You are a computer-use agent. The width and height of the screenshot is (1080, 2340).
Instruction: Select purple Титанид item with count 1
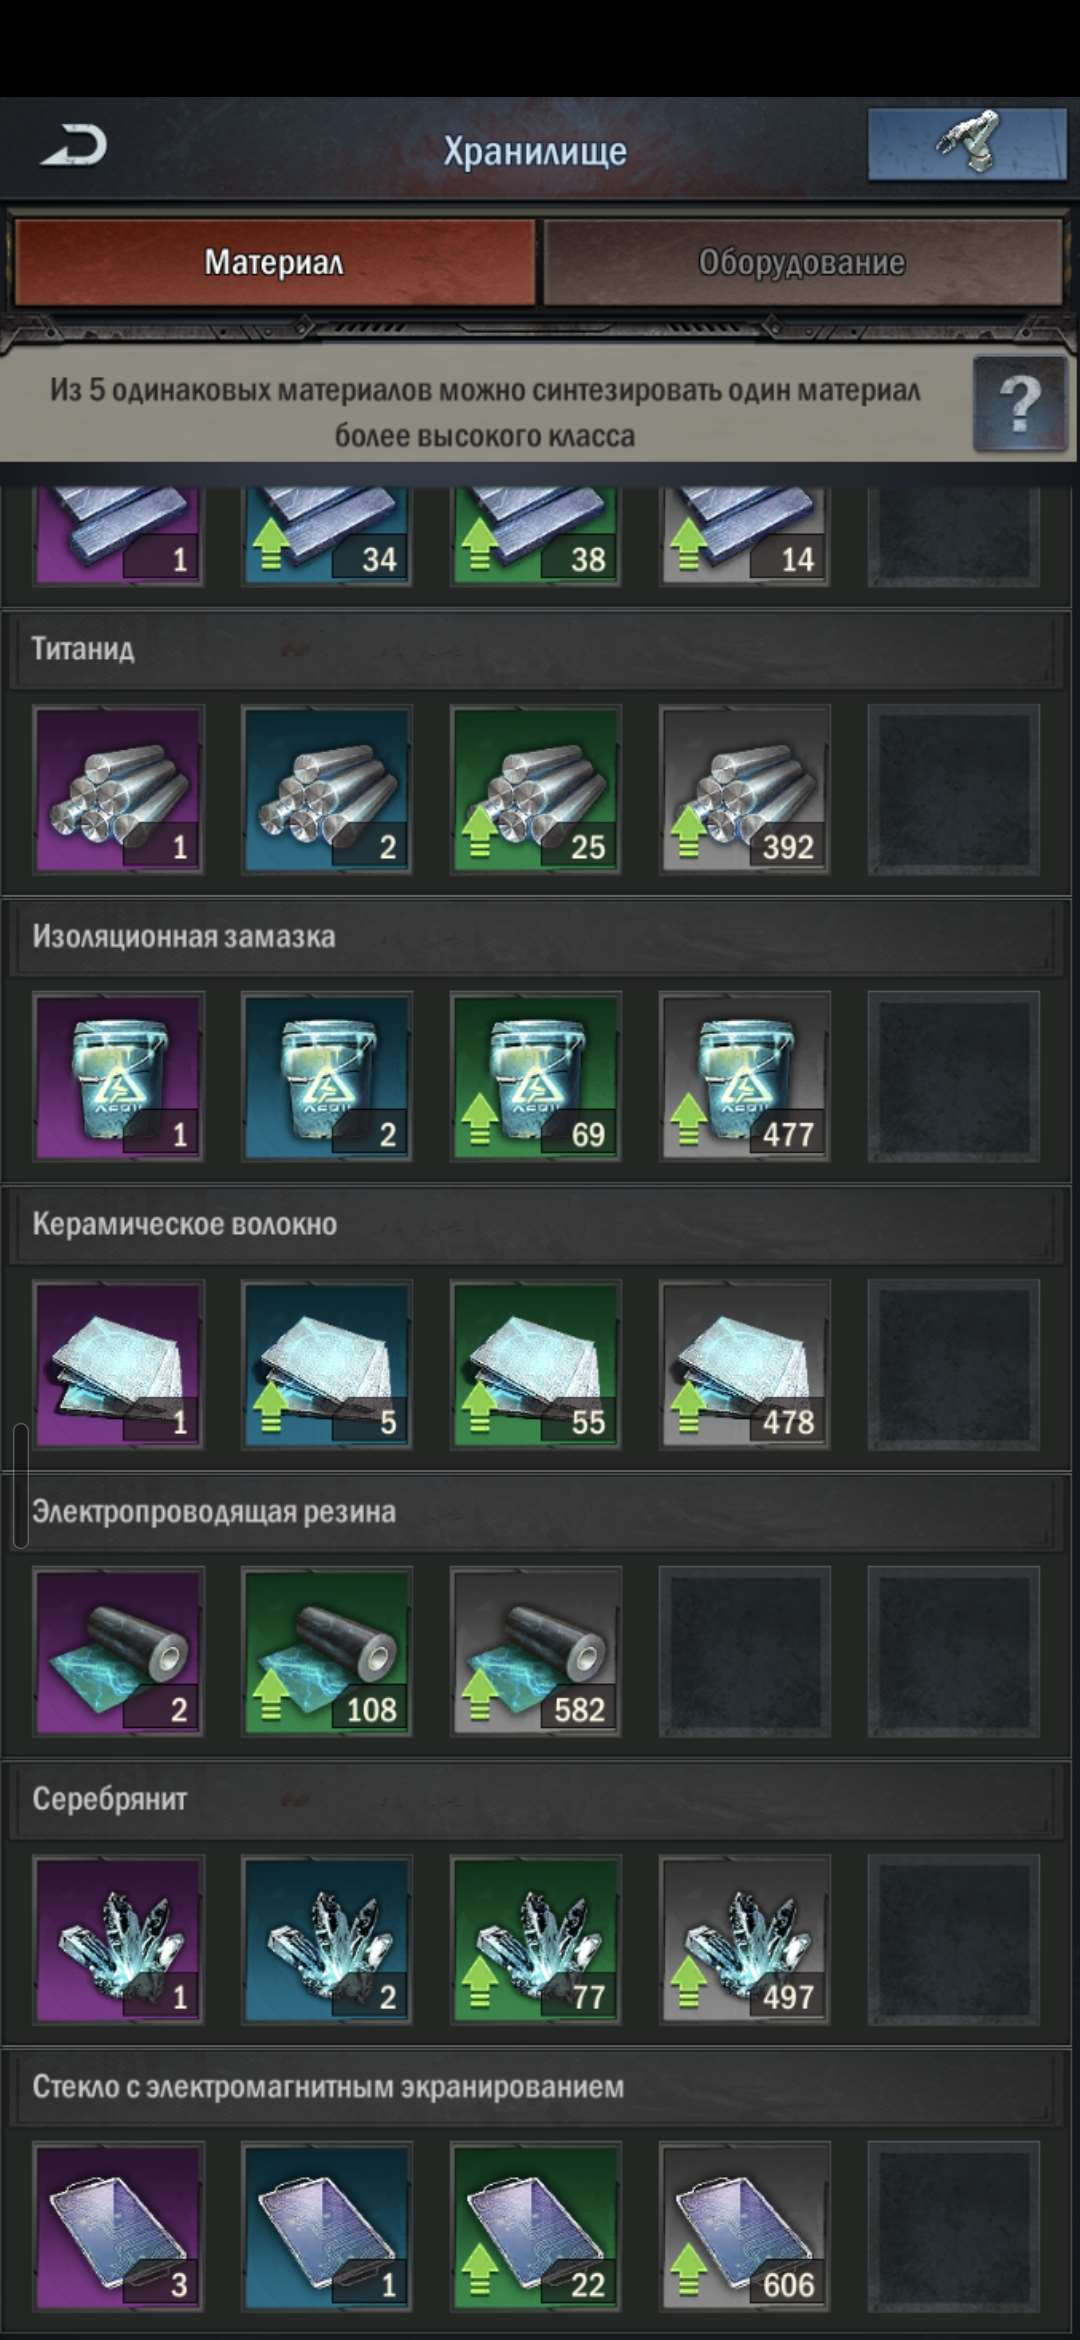tap(119, 789)
